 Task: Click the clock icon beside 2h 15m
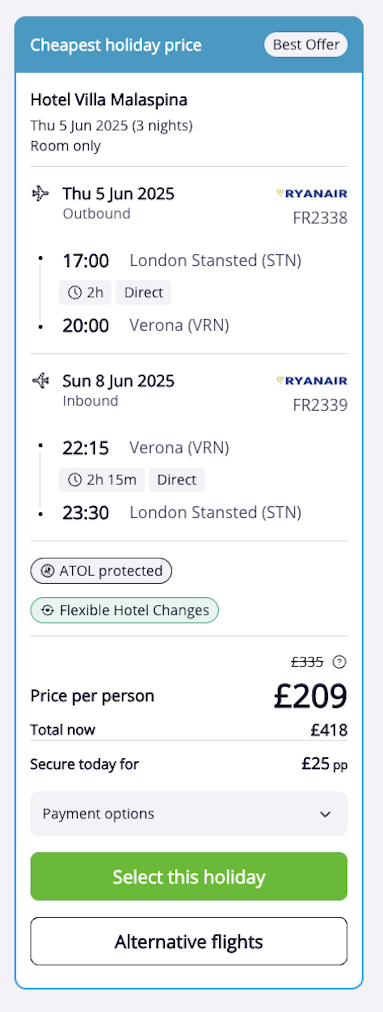click(x=75, y=480)
